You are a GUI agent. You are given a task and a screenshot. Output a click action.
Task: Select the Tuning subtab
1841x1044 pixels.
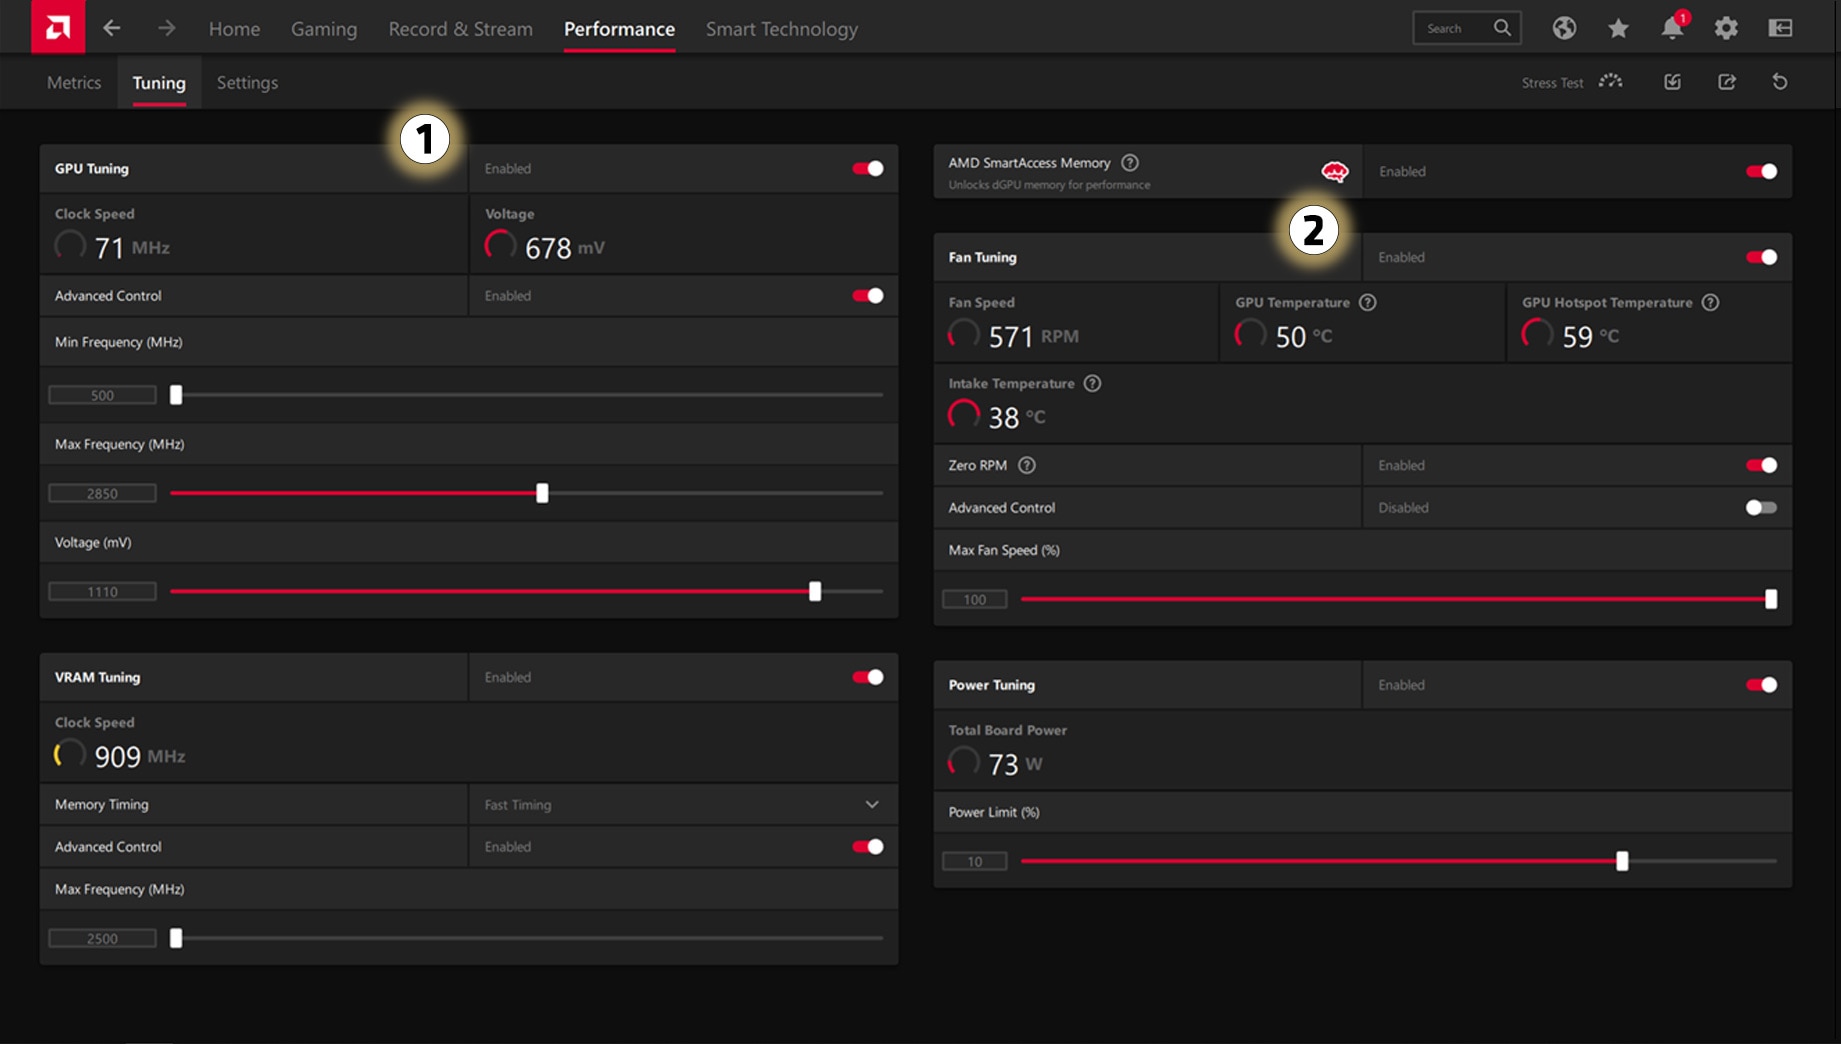pyautogui.click(x=159, y=83)
